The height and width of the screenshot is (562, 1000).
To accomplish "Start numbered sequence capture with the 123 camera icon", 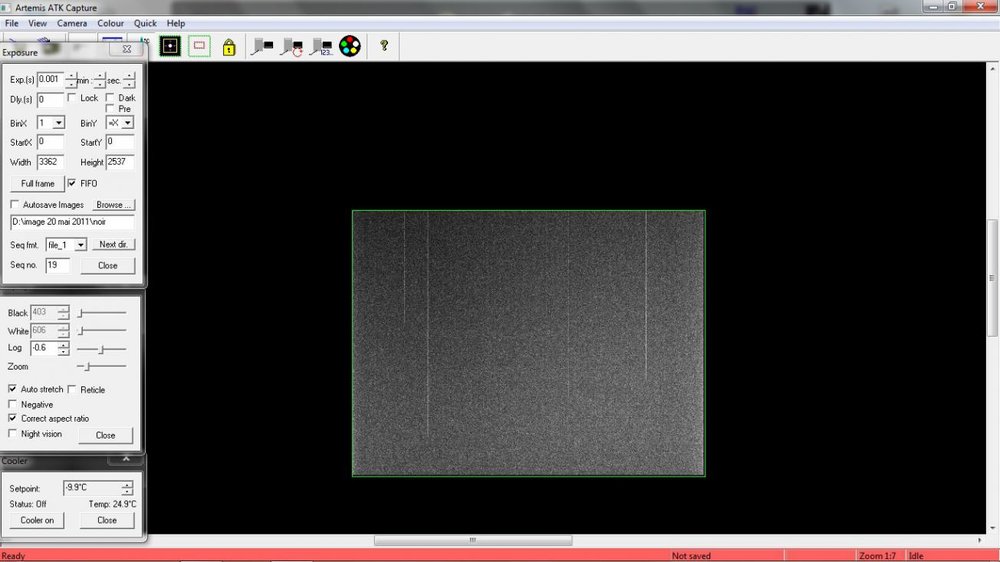I will 321,47.
